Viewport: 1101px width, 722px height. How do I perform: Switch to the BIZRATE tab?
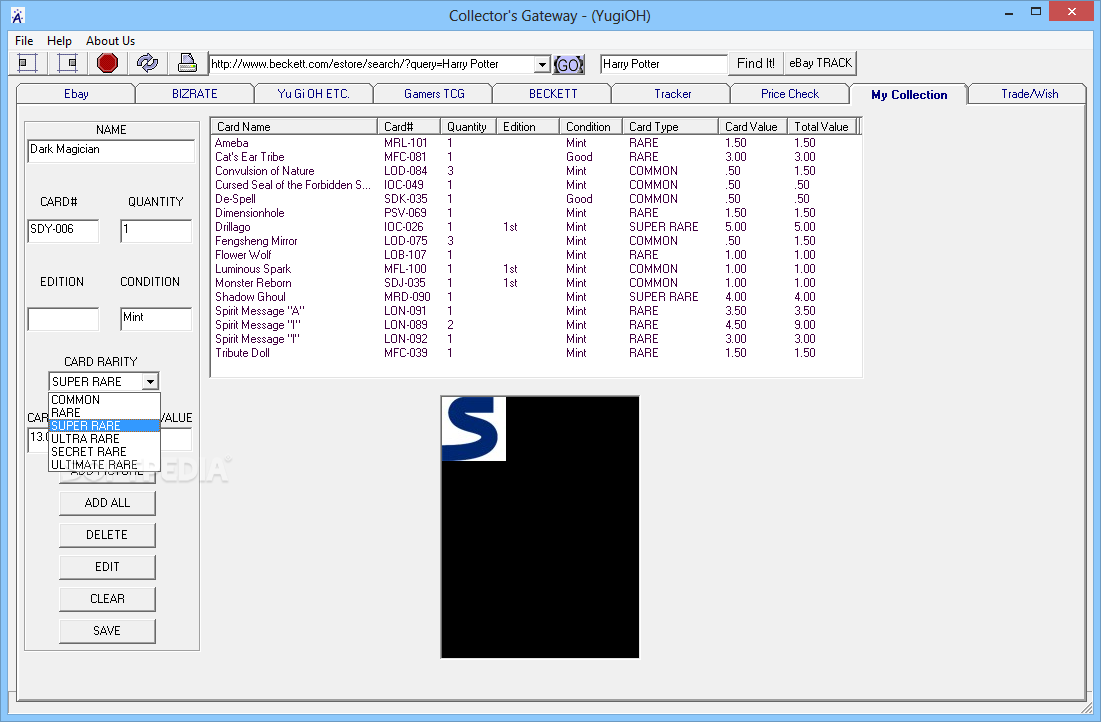(195, 93)
